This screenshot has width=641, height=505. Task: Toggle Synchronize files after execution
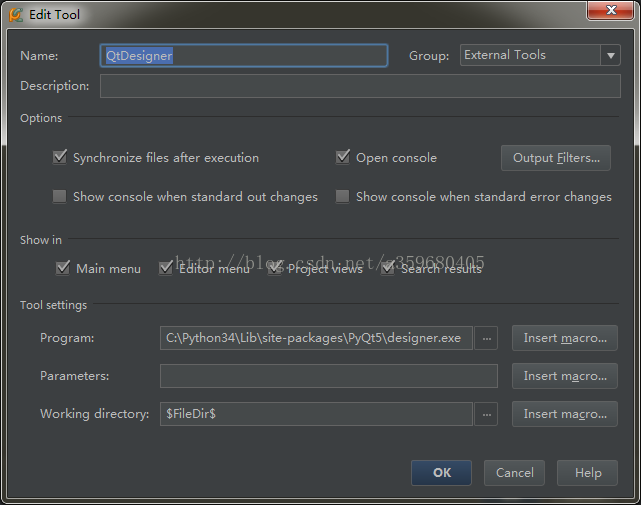(x=60, y=157)
